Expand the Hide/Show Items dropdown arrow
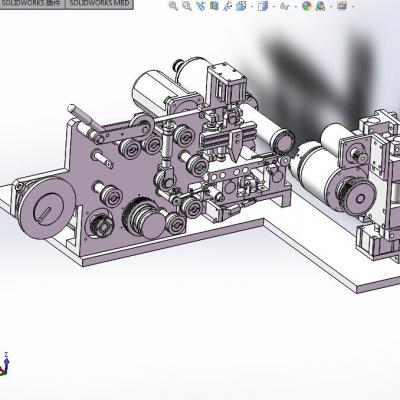400x400 pixels. [x=295, y=6]
